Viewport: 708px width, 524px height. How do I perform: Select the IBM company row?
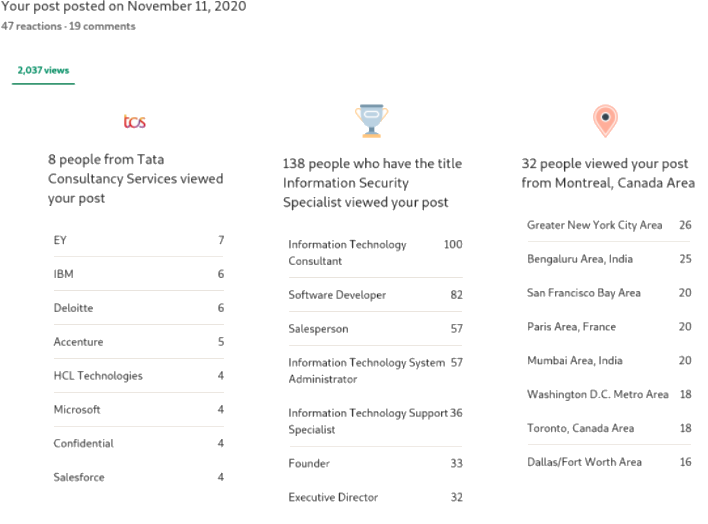(x=139, y=274)
